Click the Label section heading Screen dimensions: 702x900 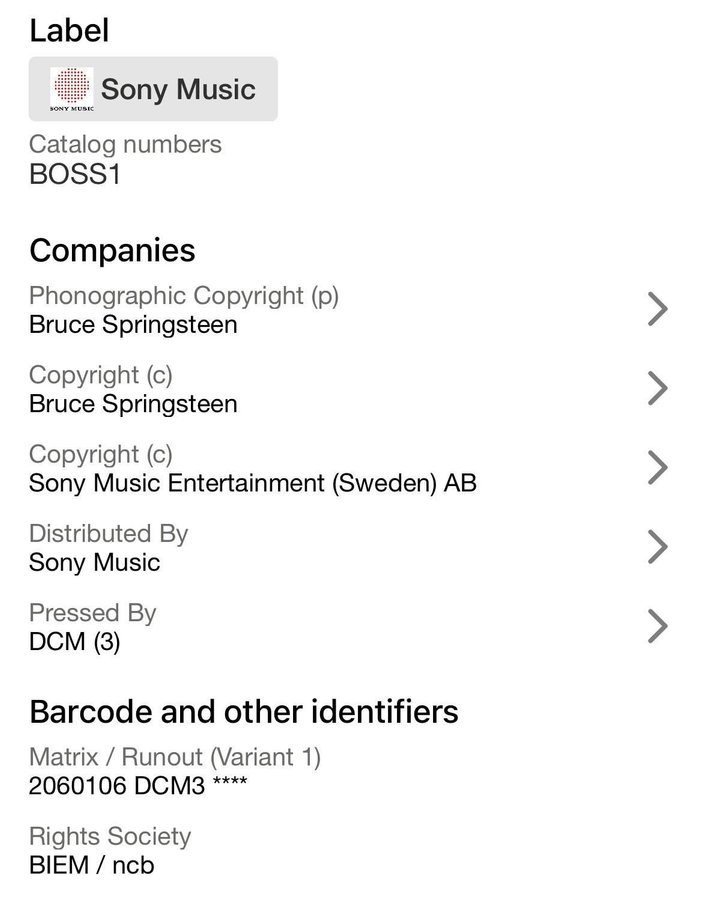[x=69, y=31]
